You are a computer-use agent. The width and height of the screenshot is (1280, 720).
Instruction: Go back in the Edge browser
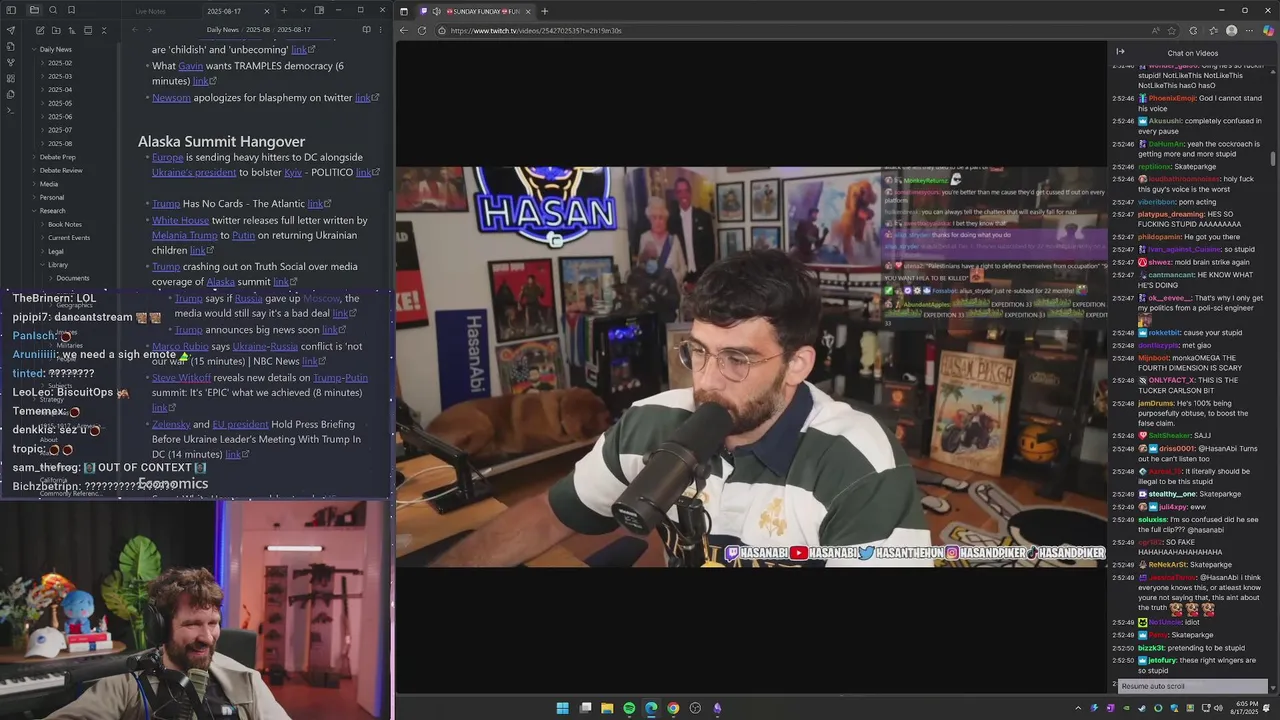pyautogui.click(x=404, y=30)
